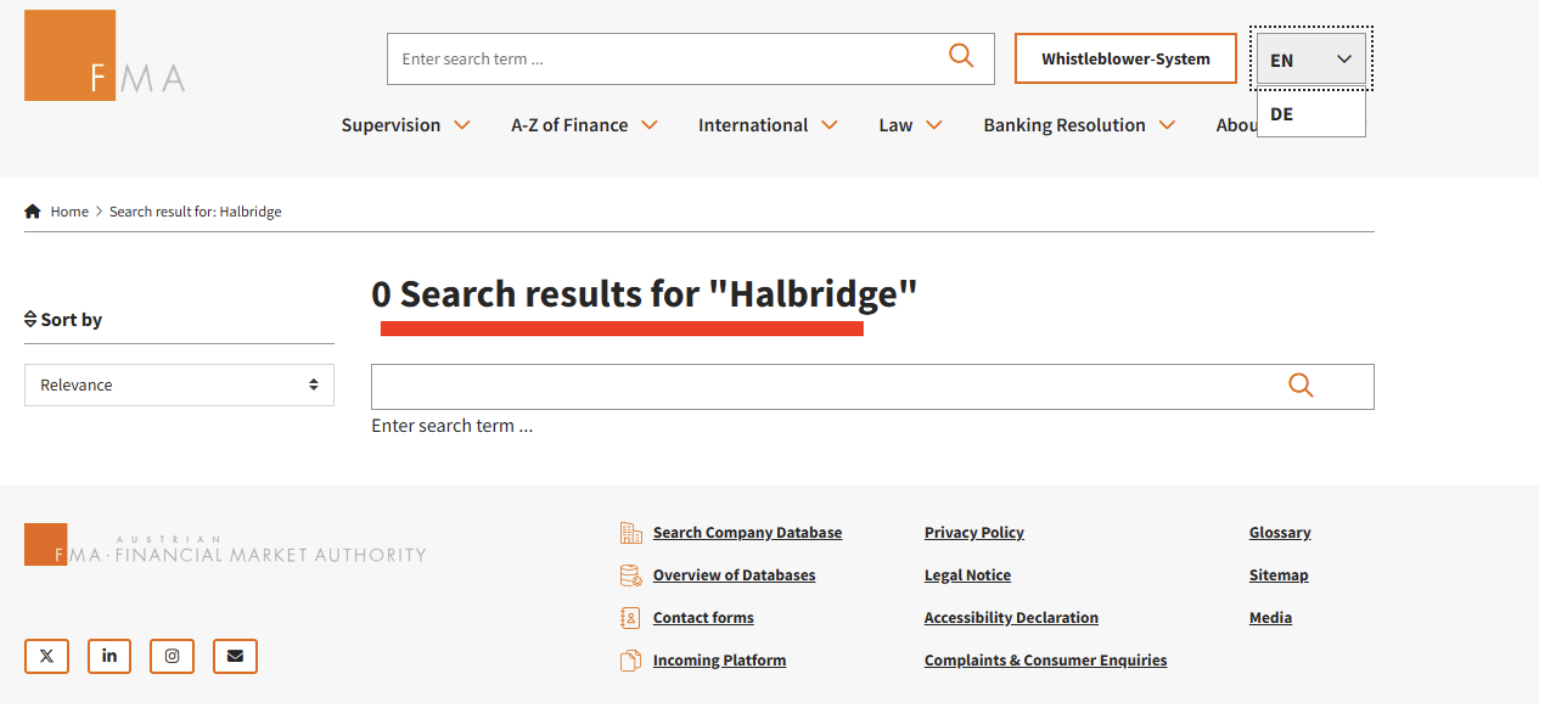Open the Privacy Policy link
The image size is (1542, 704).
(973, 532)
